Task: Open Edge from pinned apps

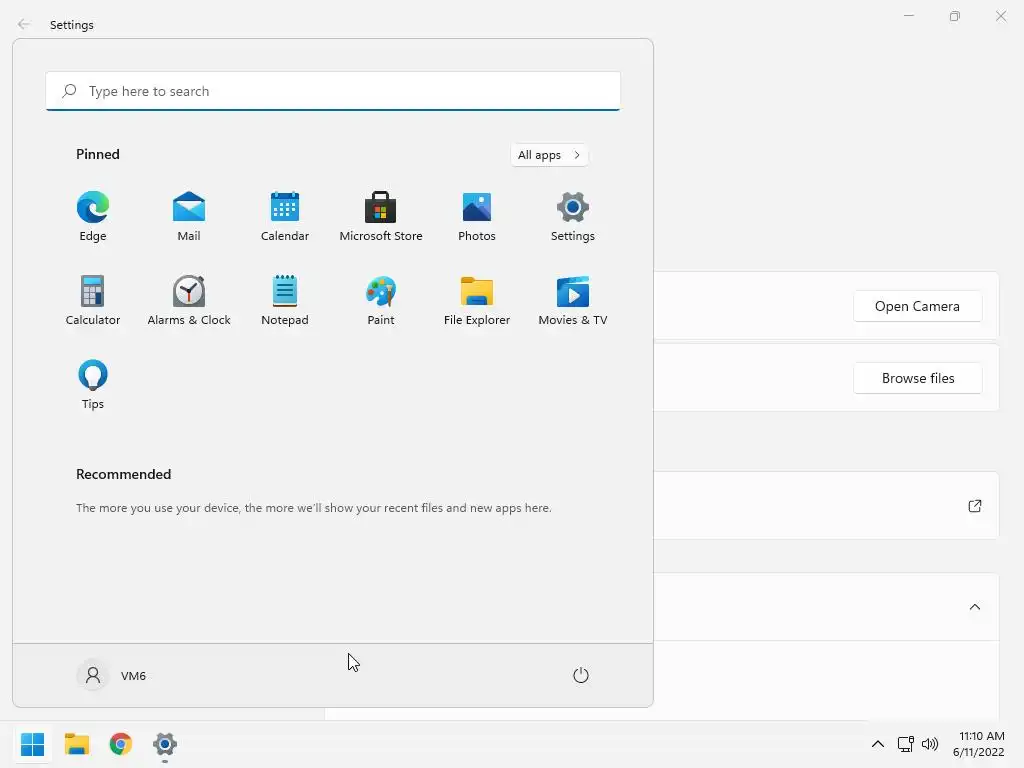Action: coord(93,217)
